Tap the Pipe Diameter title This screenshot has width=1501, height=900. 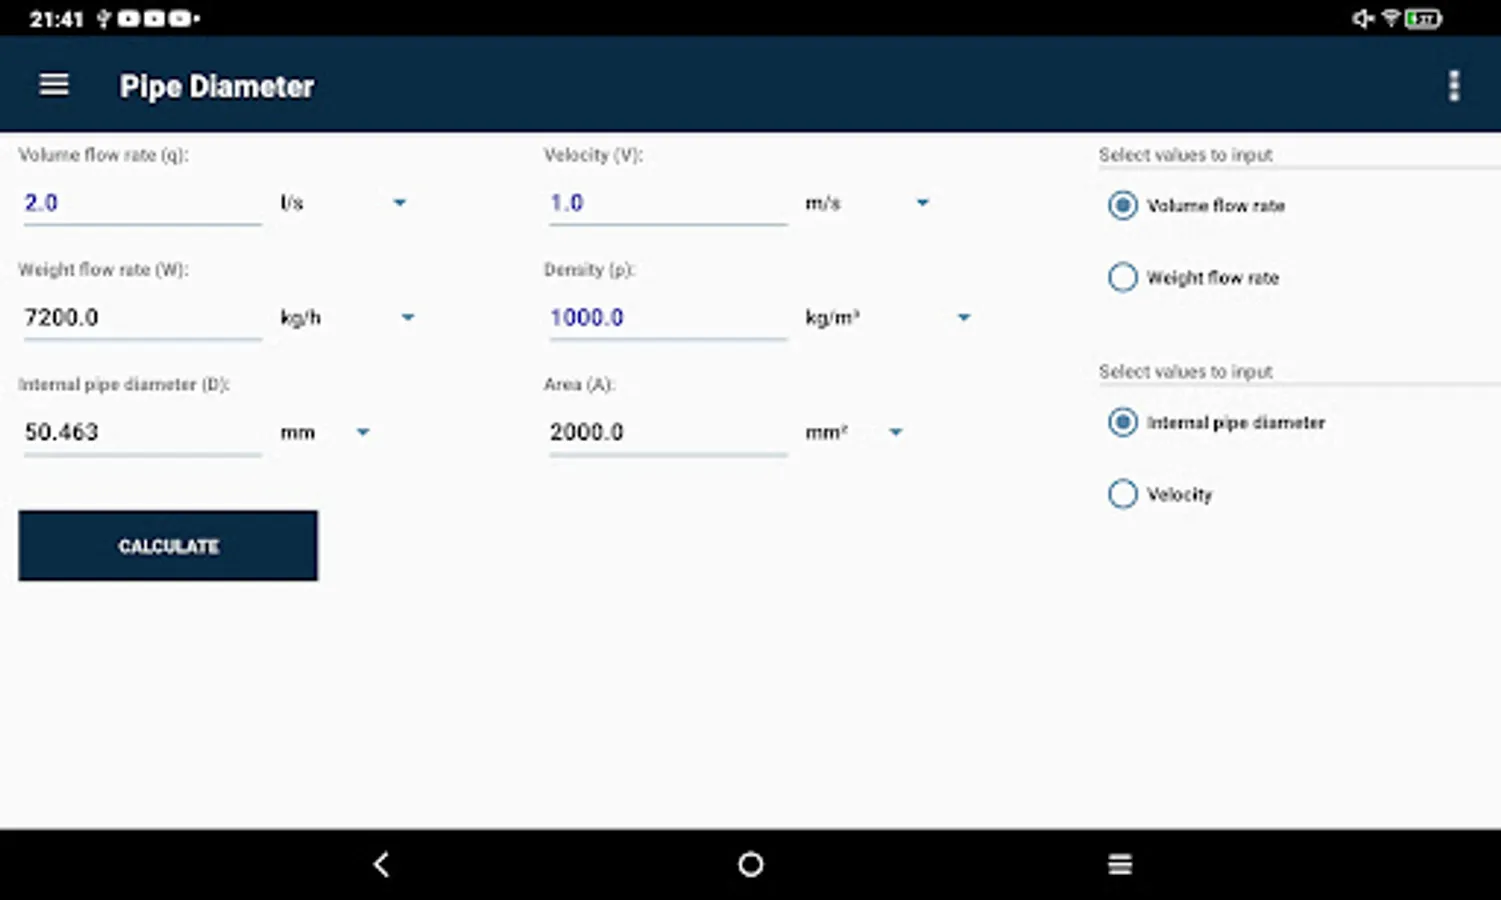click(x=216, y=86)
